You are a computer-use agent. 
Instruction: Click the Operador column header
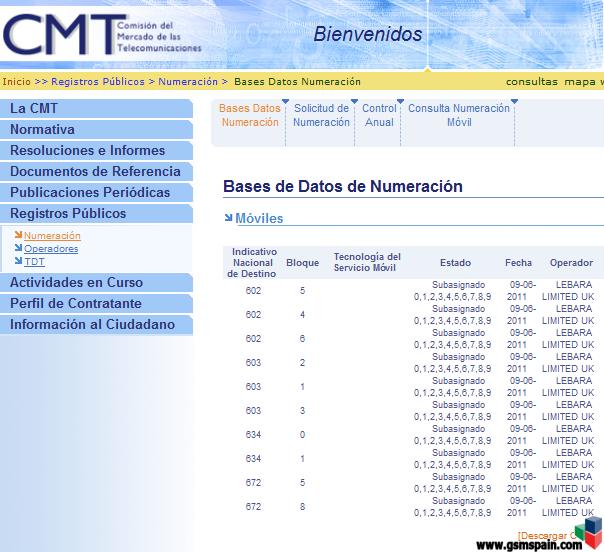click(571, 263)
